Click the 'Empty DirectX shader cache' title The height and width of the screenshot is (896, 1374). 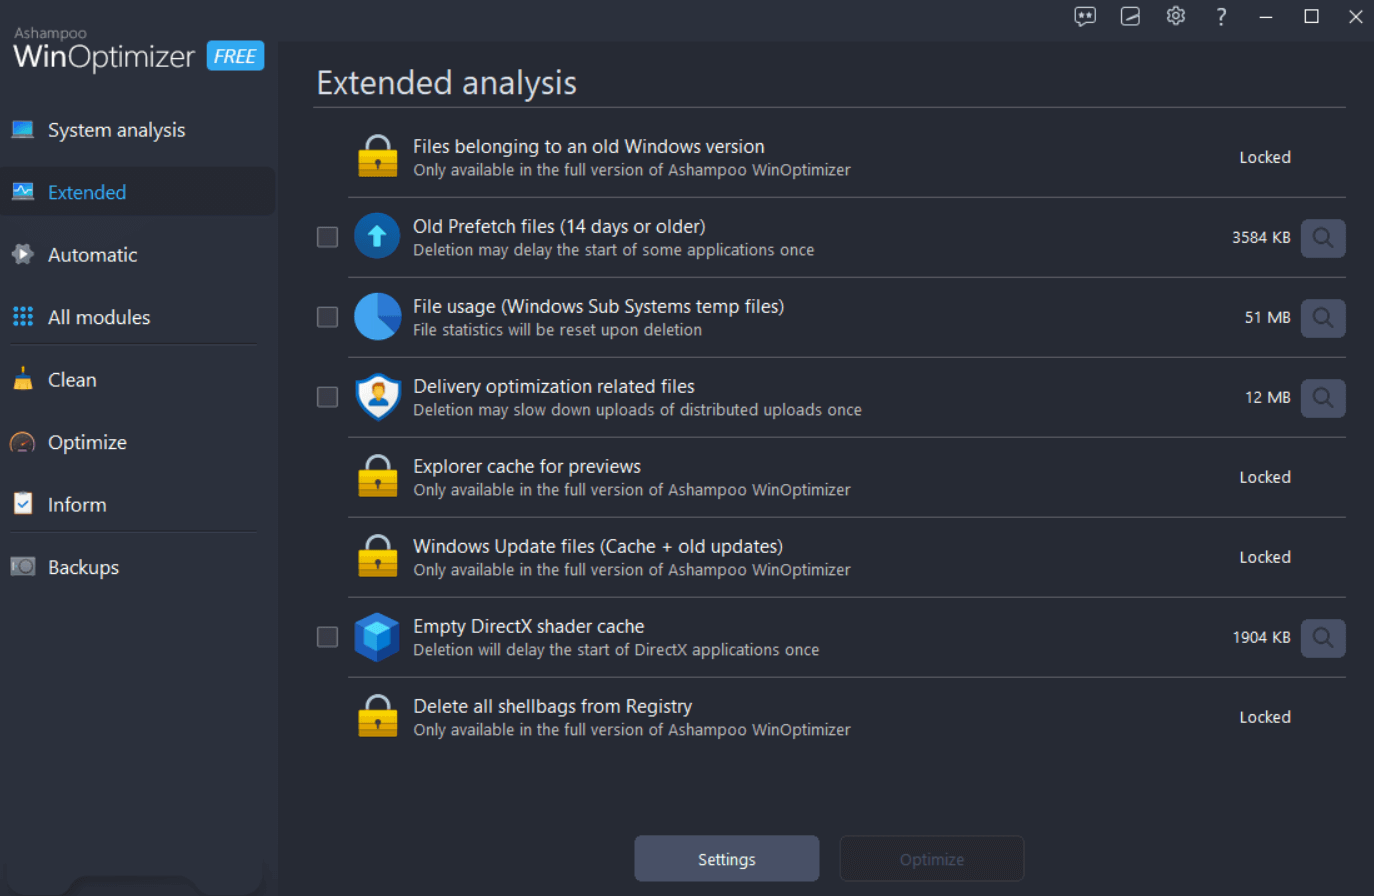[x=529, y=626]
